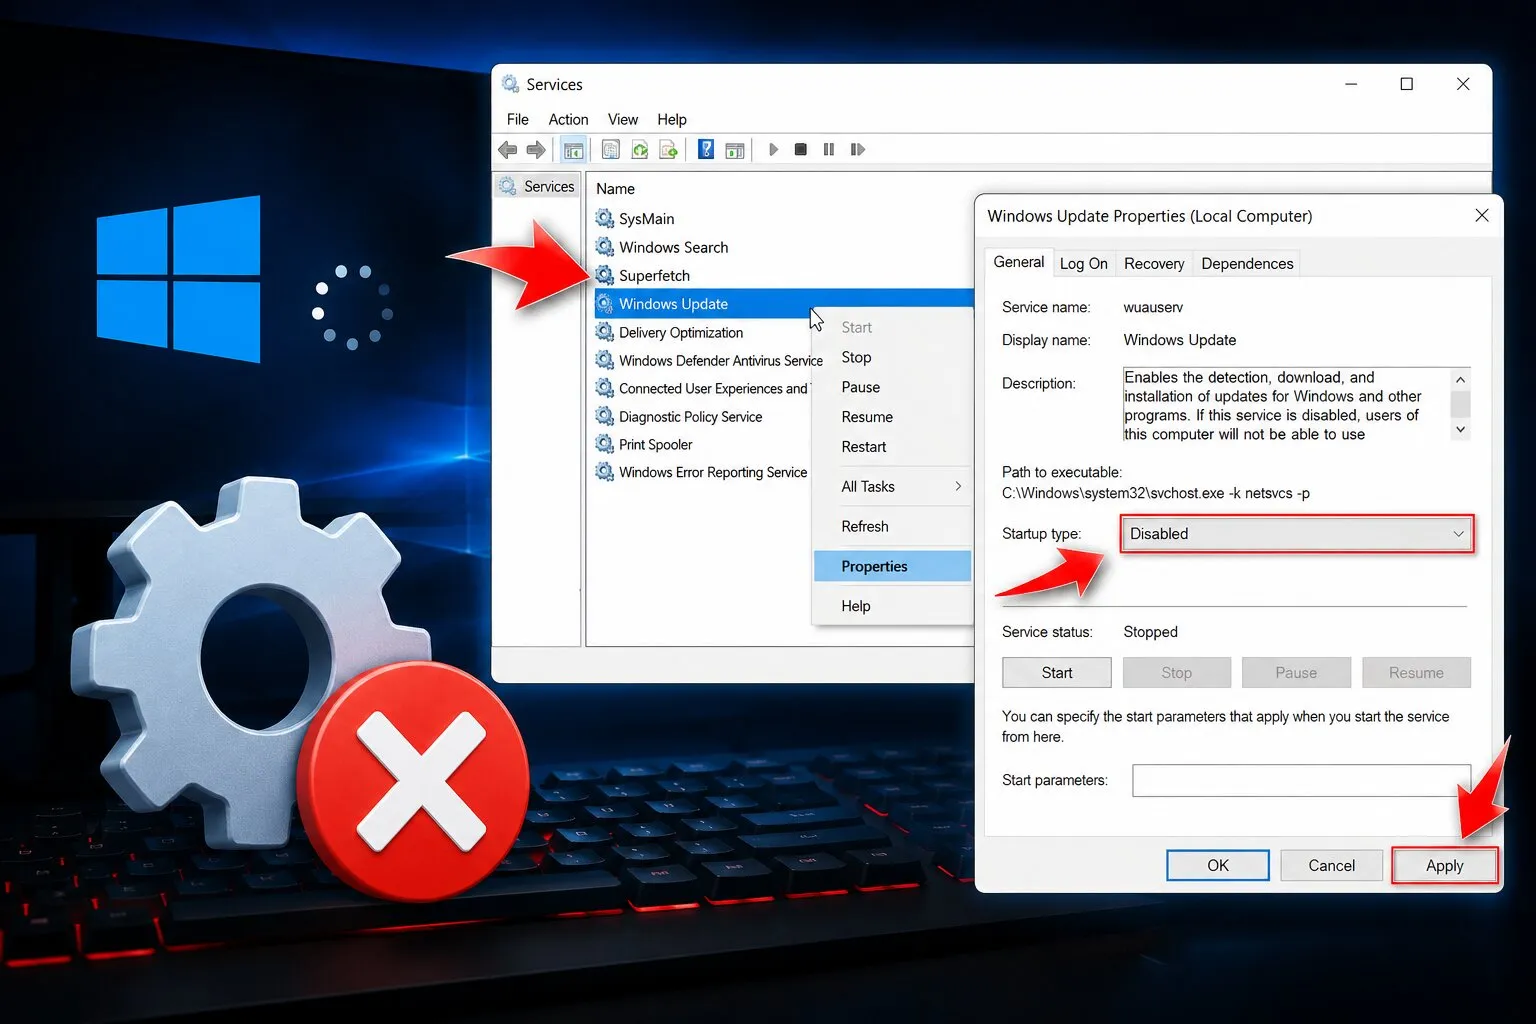Screen dimensions: 1536x1024
Task: Click the Restart Service icon in toolbar
Action: [x=858, y=150]
